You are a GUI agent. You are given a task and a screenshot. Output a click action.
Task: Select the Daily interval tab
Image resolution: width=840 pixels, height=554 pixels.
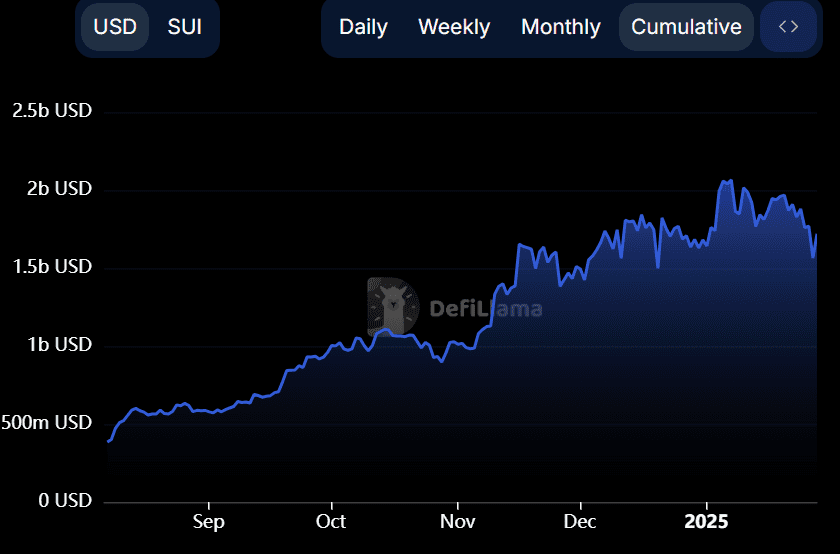click(x=363, y=27)
